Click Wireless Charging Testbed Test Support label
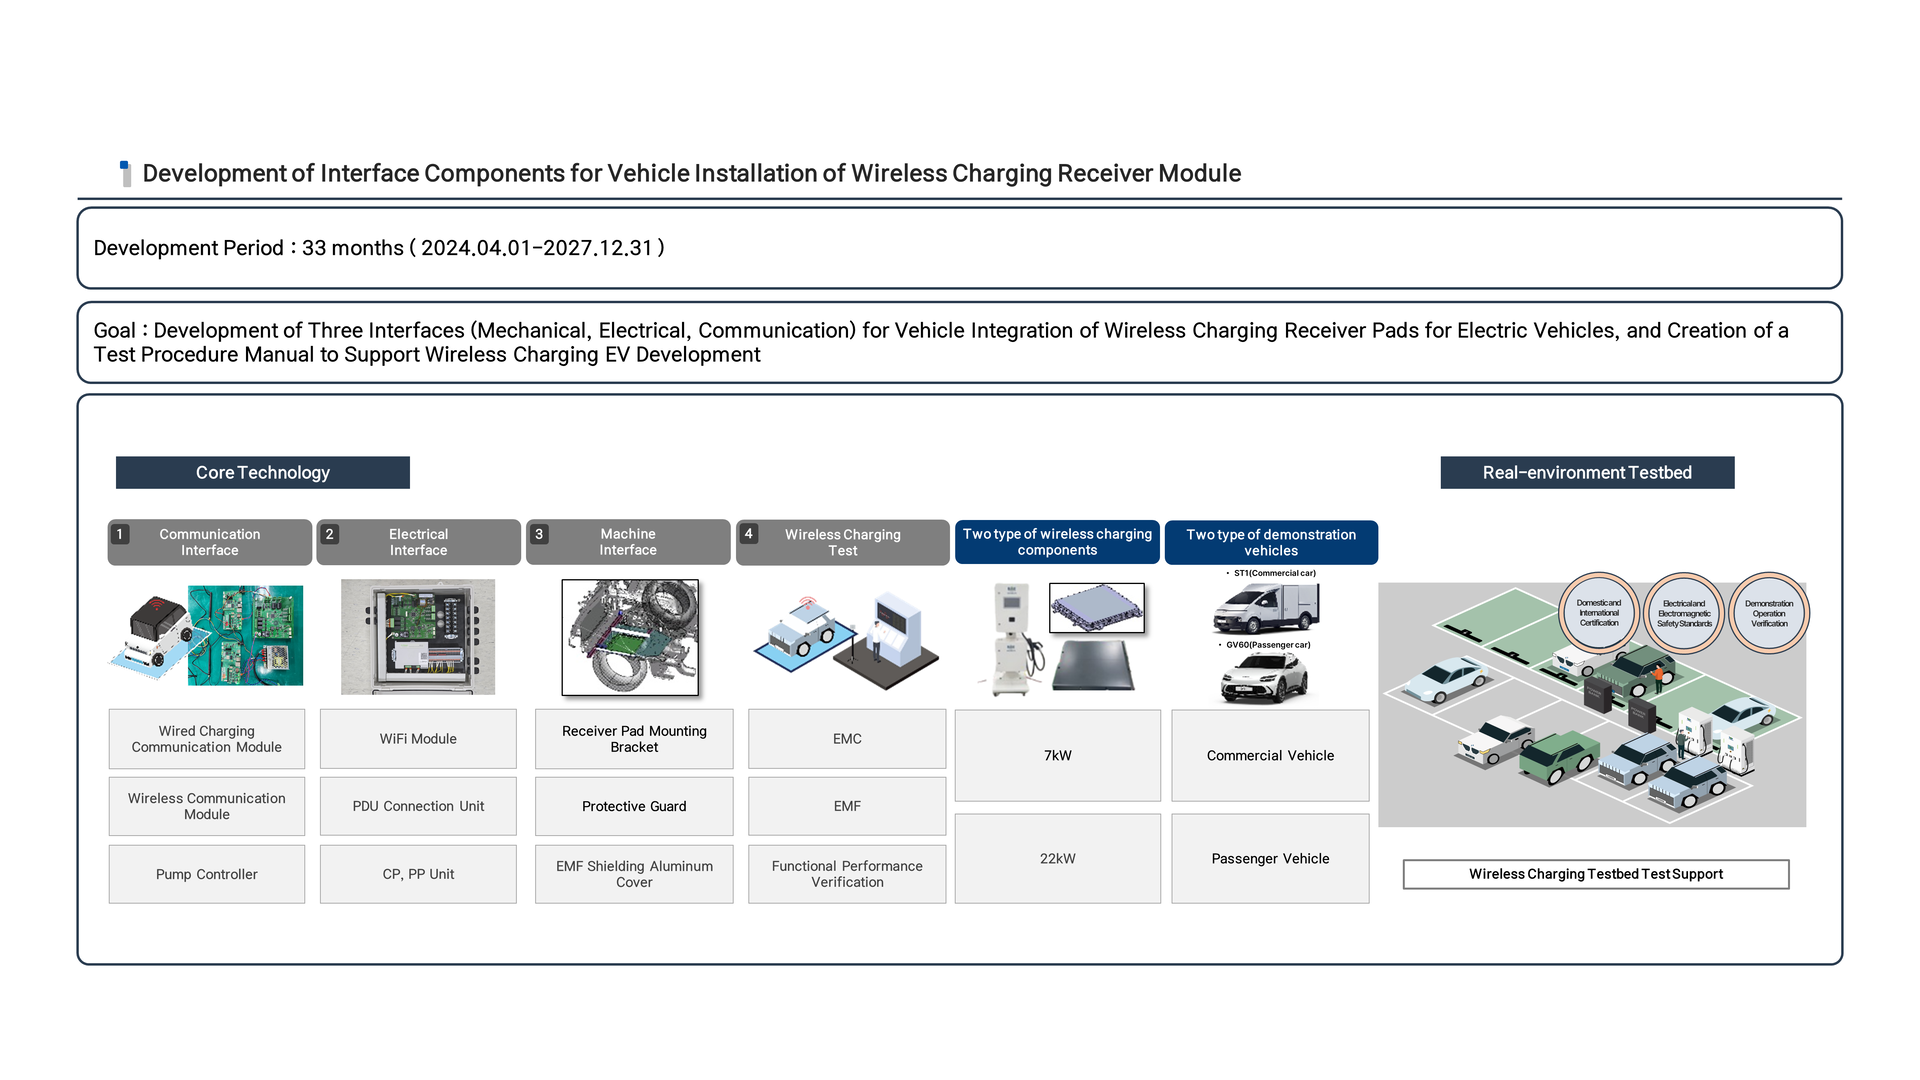The image size is (1920, 1080). coord(1595,874)
